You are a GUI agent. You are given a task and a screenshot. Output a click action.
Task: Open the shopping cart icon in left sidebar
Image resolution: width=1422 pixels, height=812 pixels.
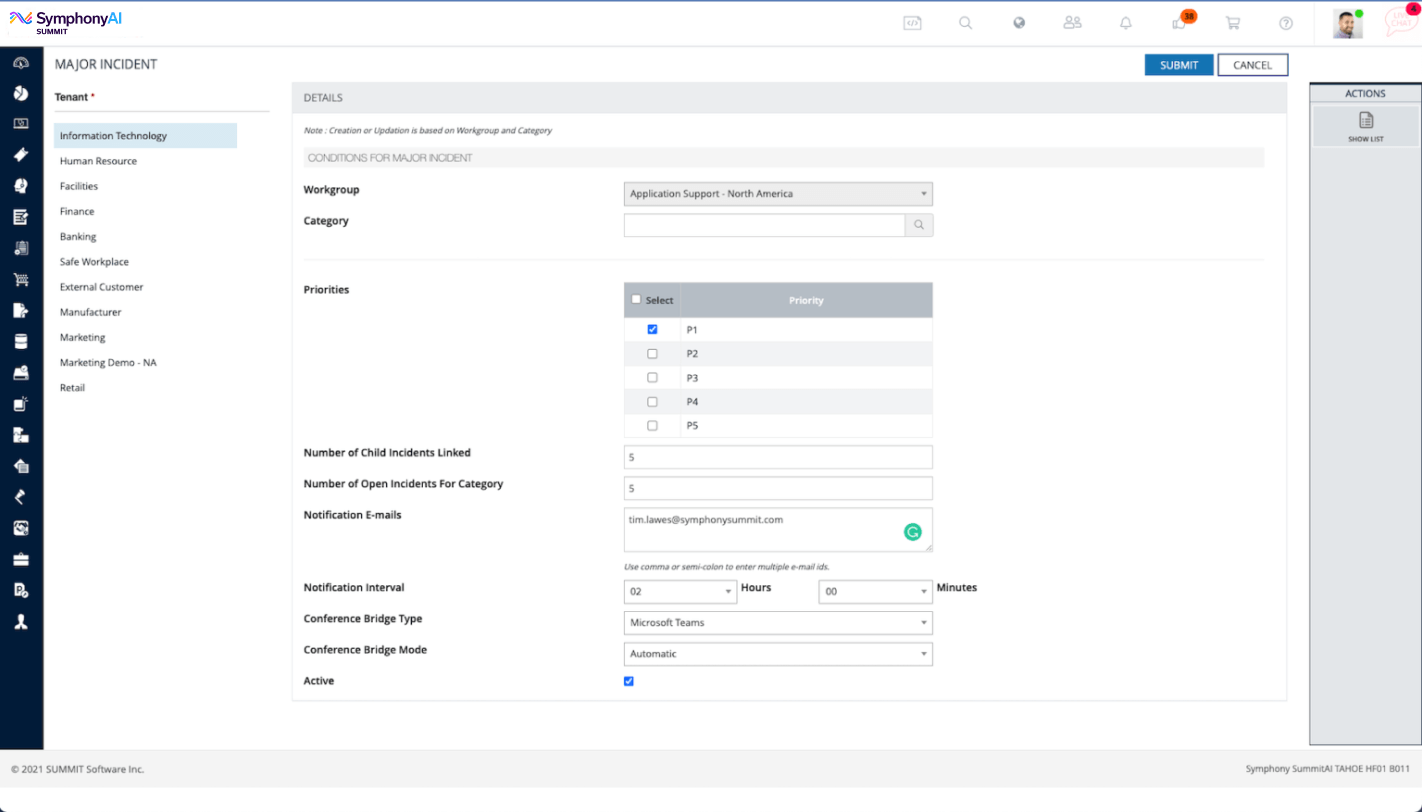click(20, 279)
